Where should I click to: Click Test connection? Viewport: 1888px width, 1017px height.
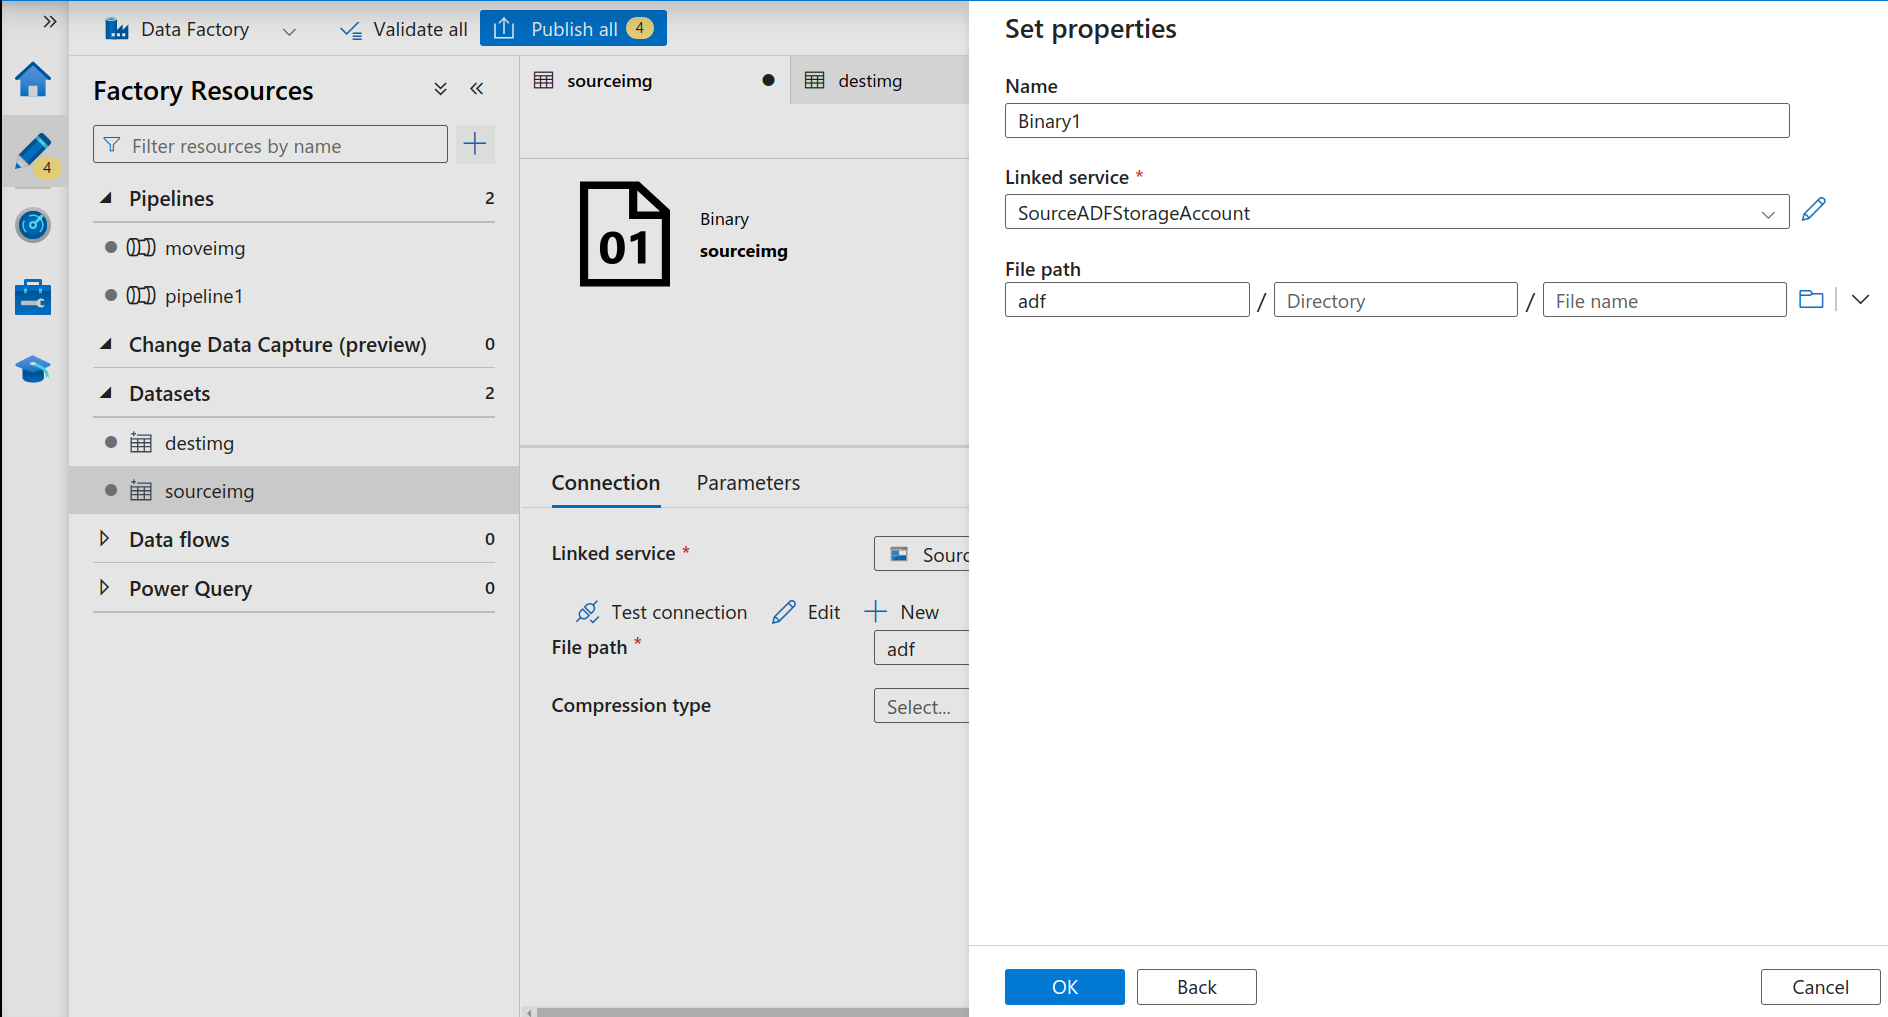662,612
